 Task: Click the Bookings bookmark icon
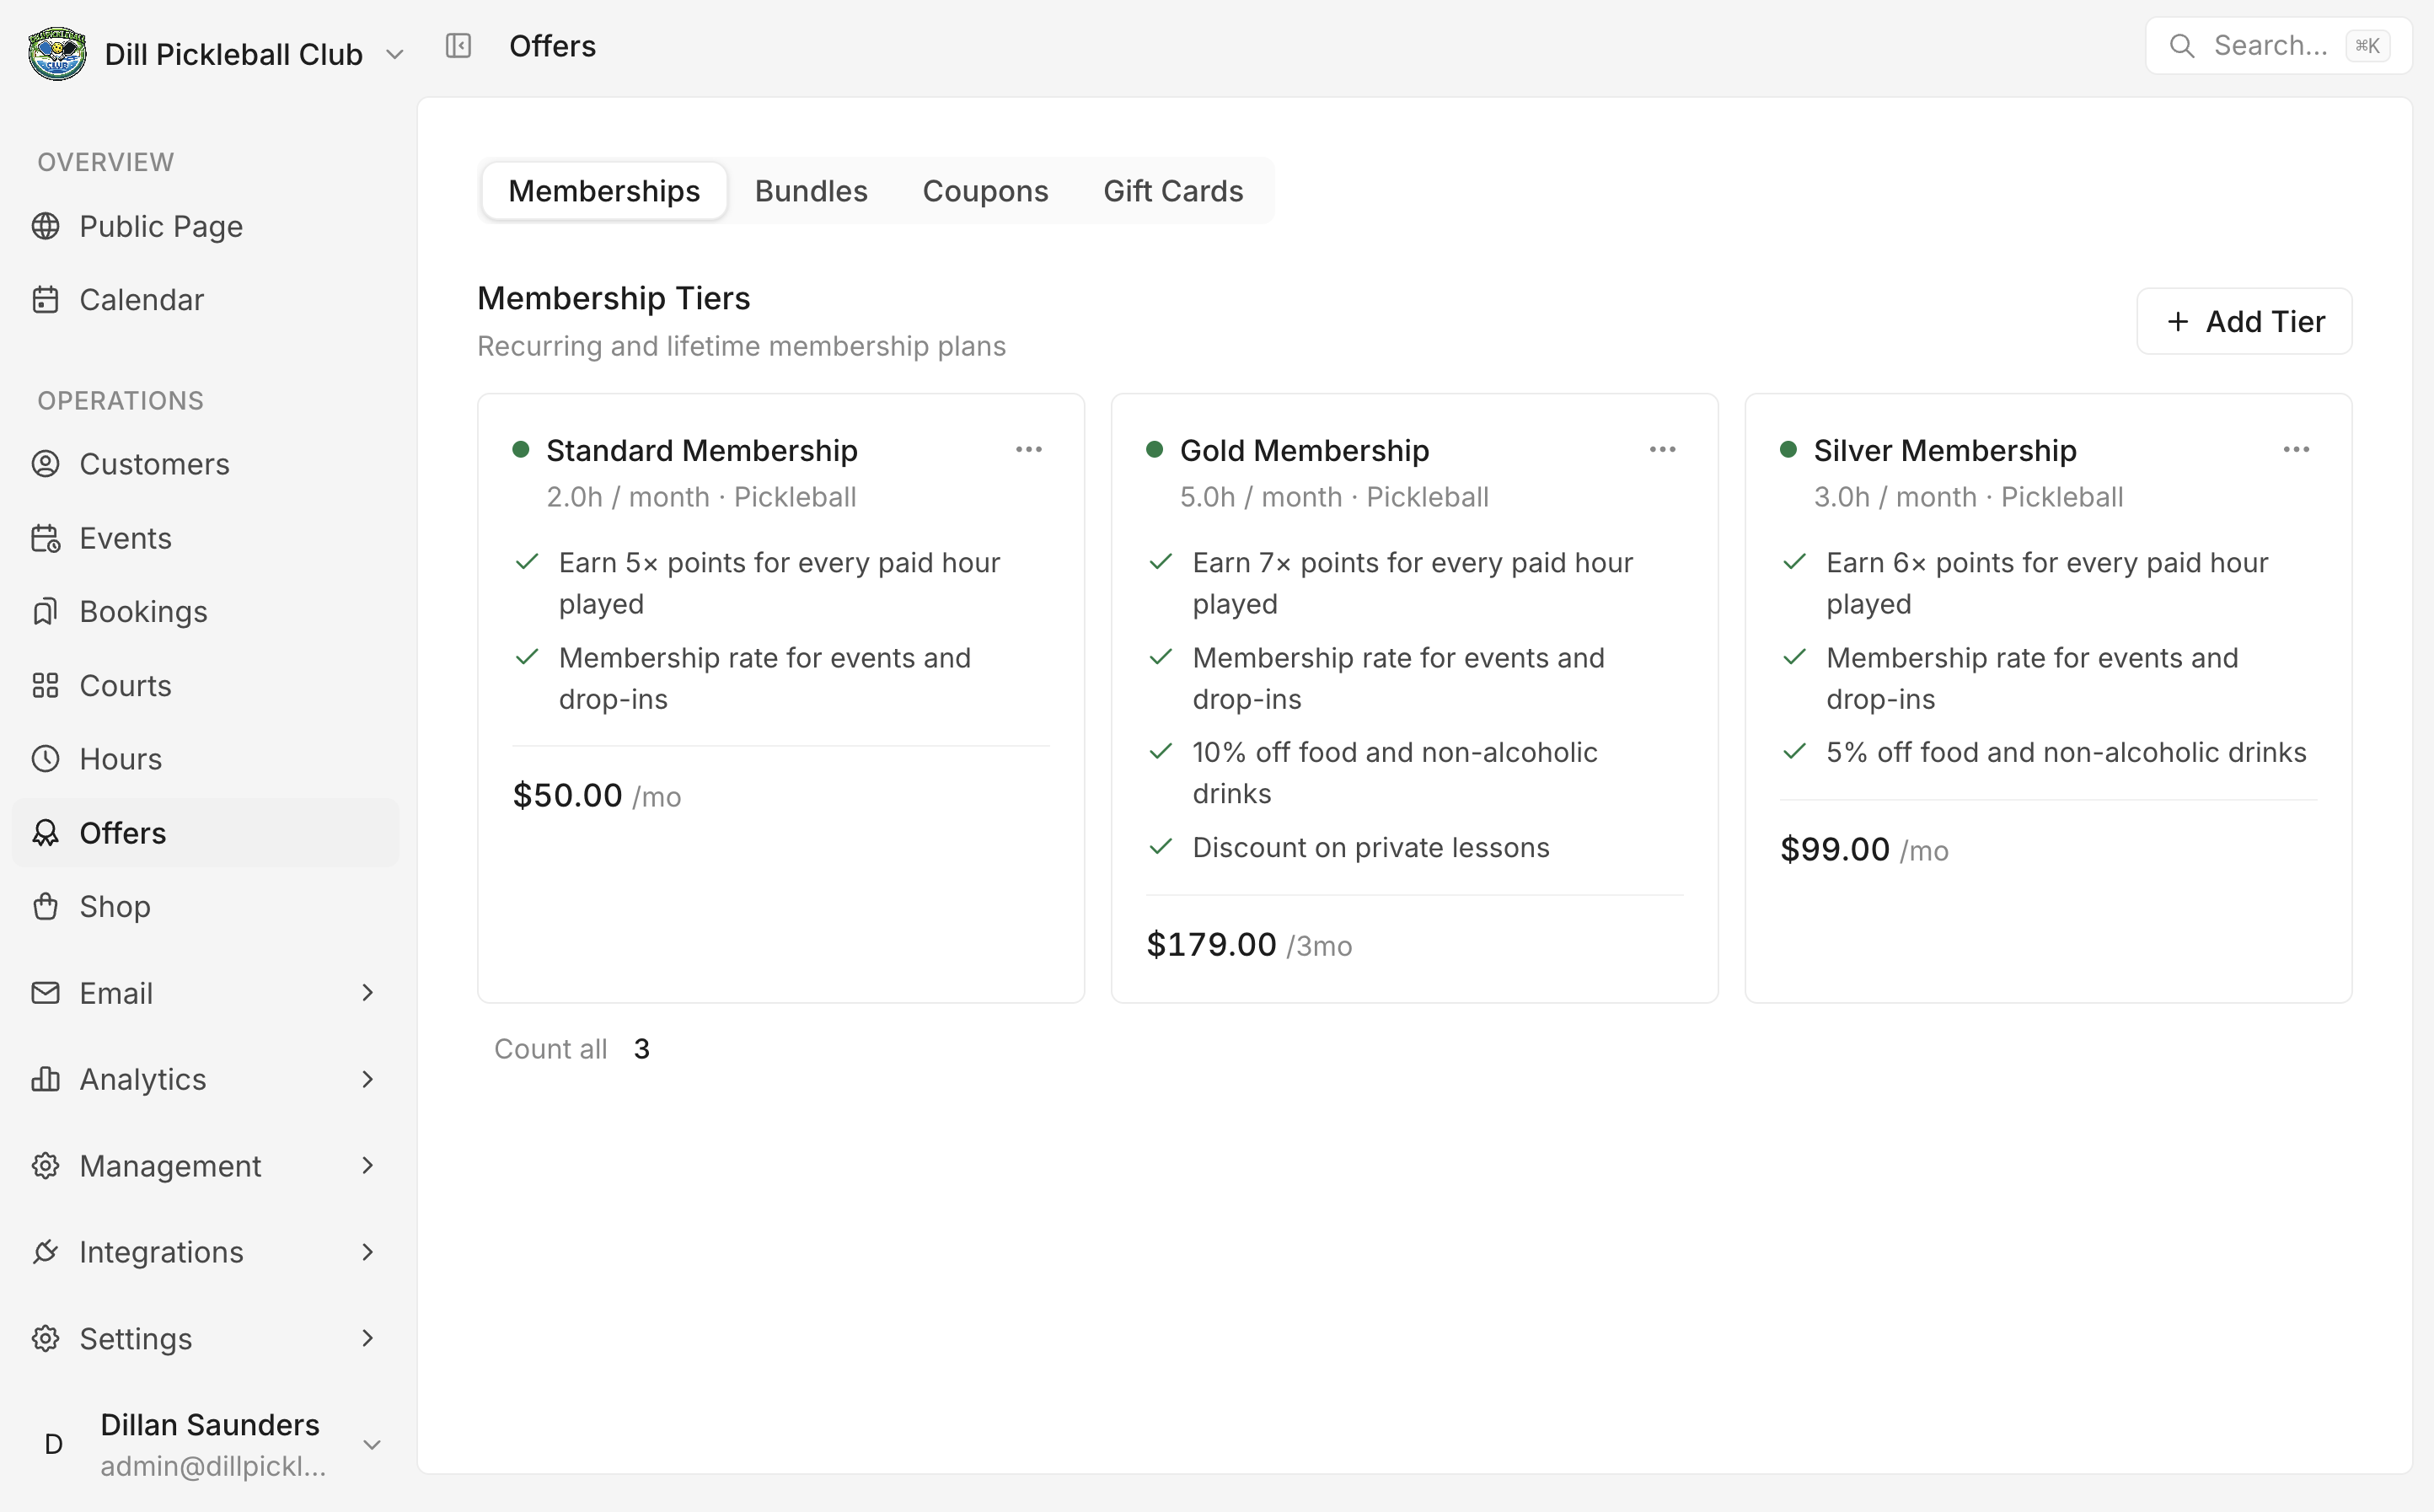point(45,611)
